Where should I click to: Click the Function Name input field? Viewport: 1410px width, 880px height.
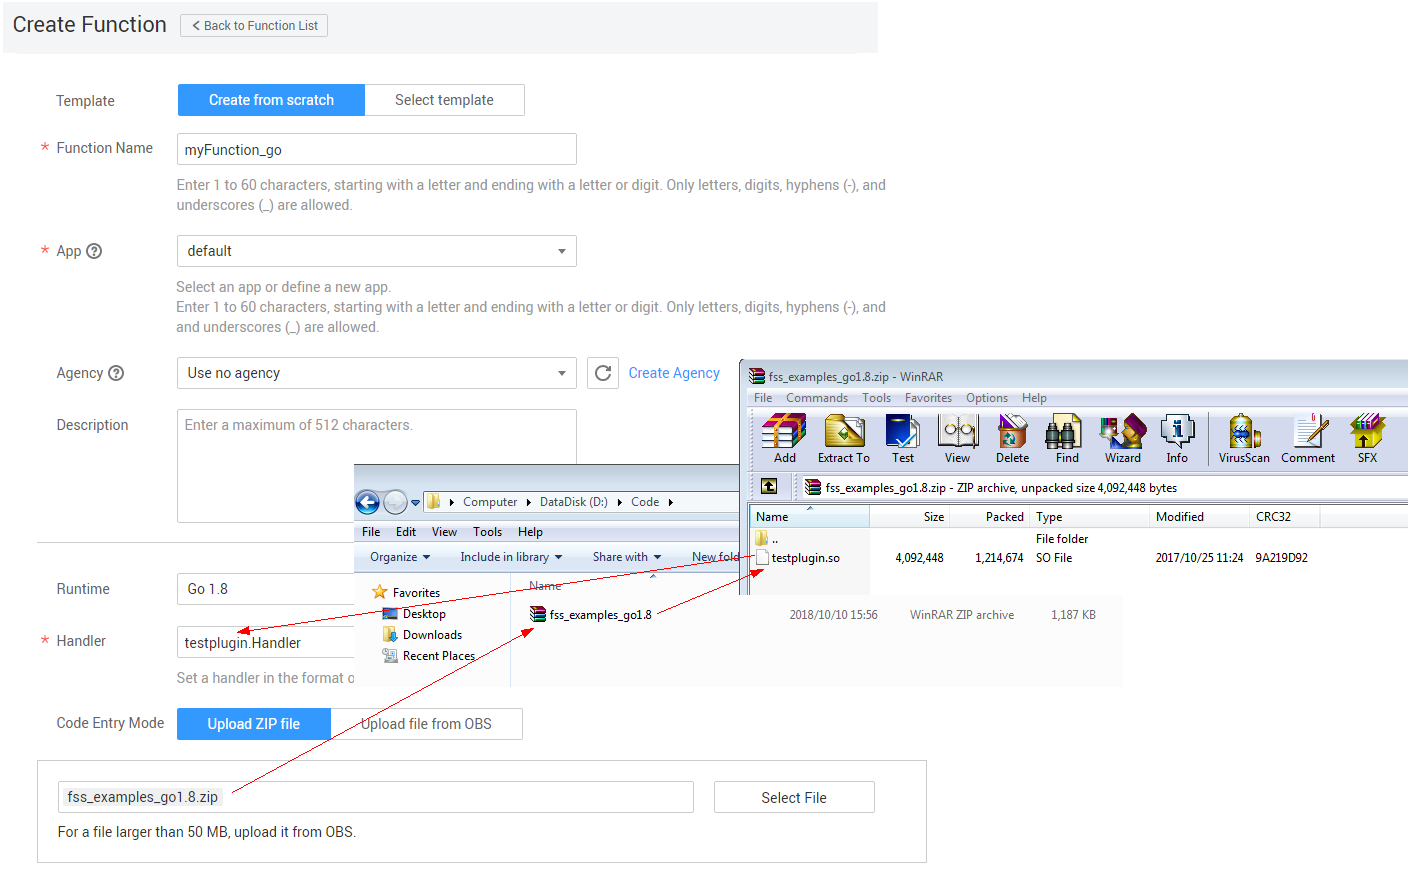tap(377, 149)
